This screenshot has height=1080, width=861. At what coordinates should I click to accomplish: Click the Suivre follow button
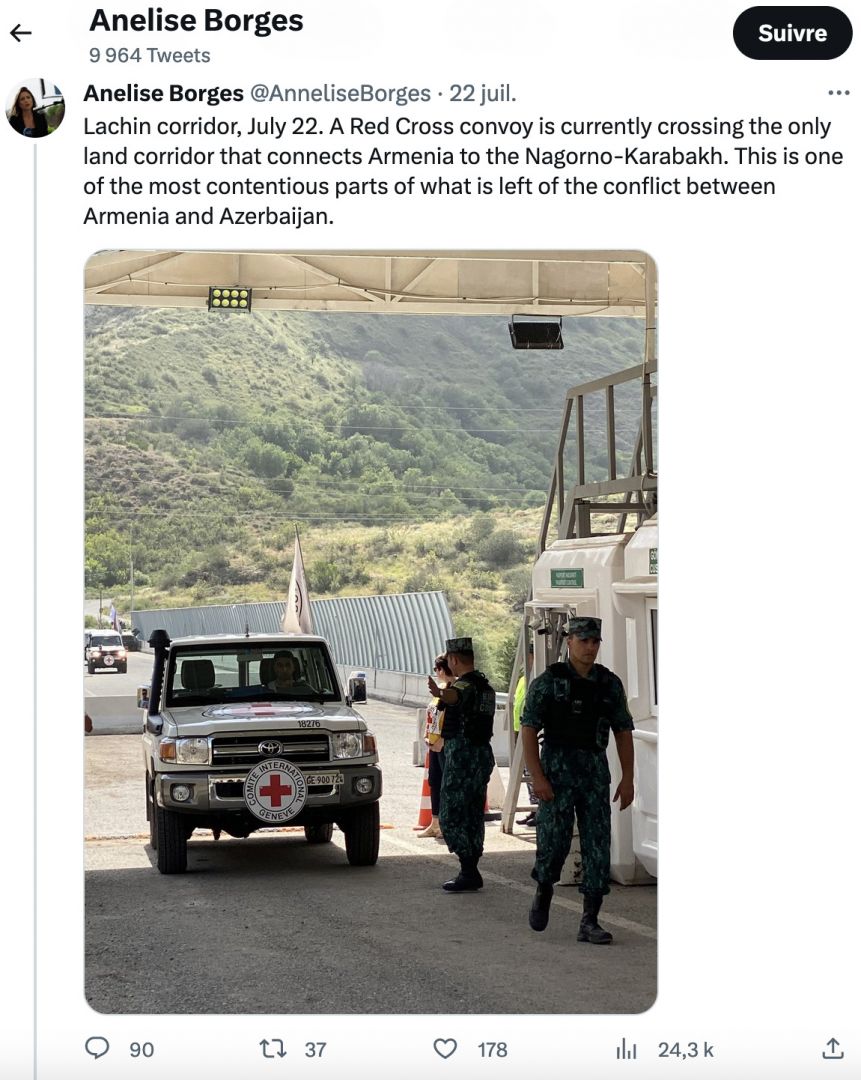click(x=792, y=33)
